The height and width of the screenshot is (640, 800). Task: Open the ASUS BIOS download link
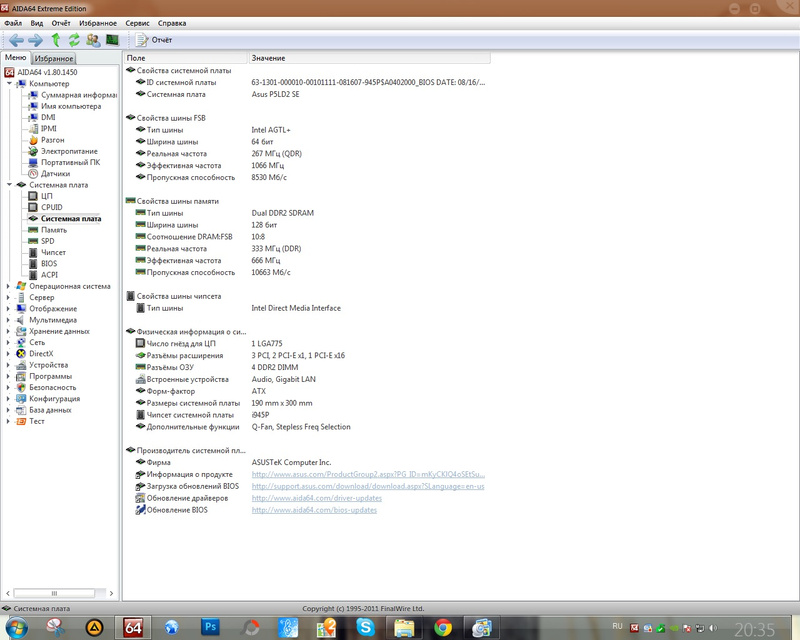367,486
